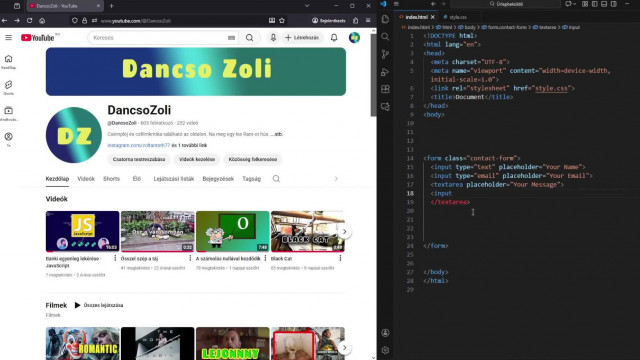
Task: Open the Shorts channel tab
Action: click(111, 179)
